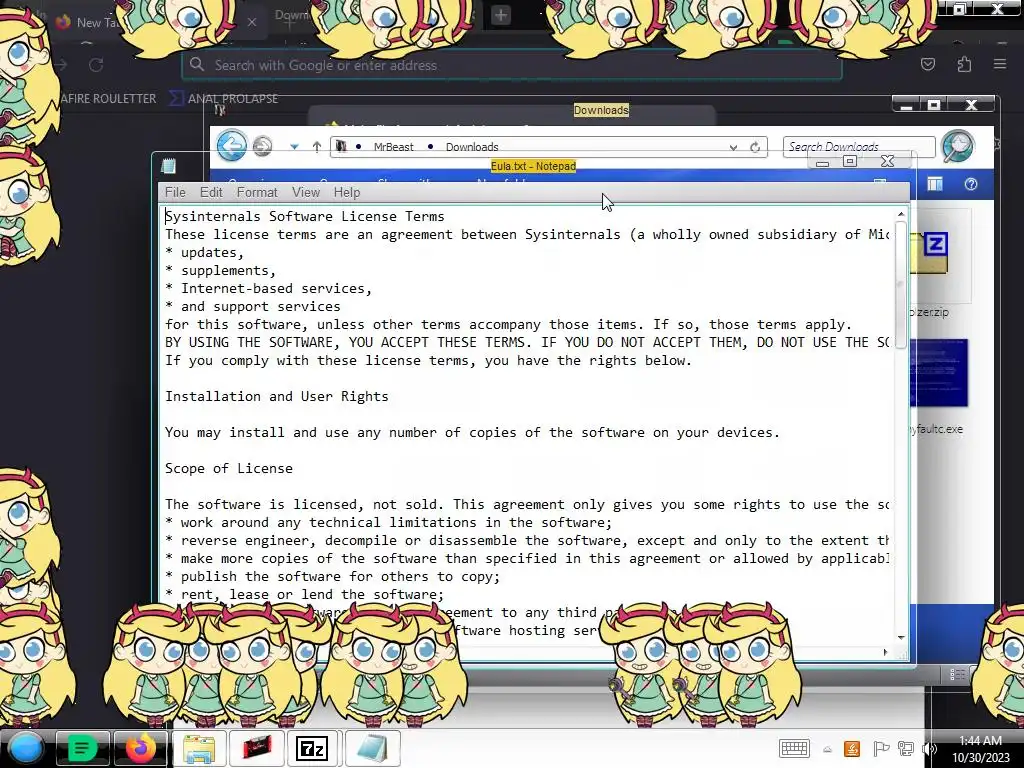
Task: Close the Firefox New Tab tab
Action: (x=251, y=22)
